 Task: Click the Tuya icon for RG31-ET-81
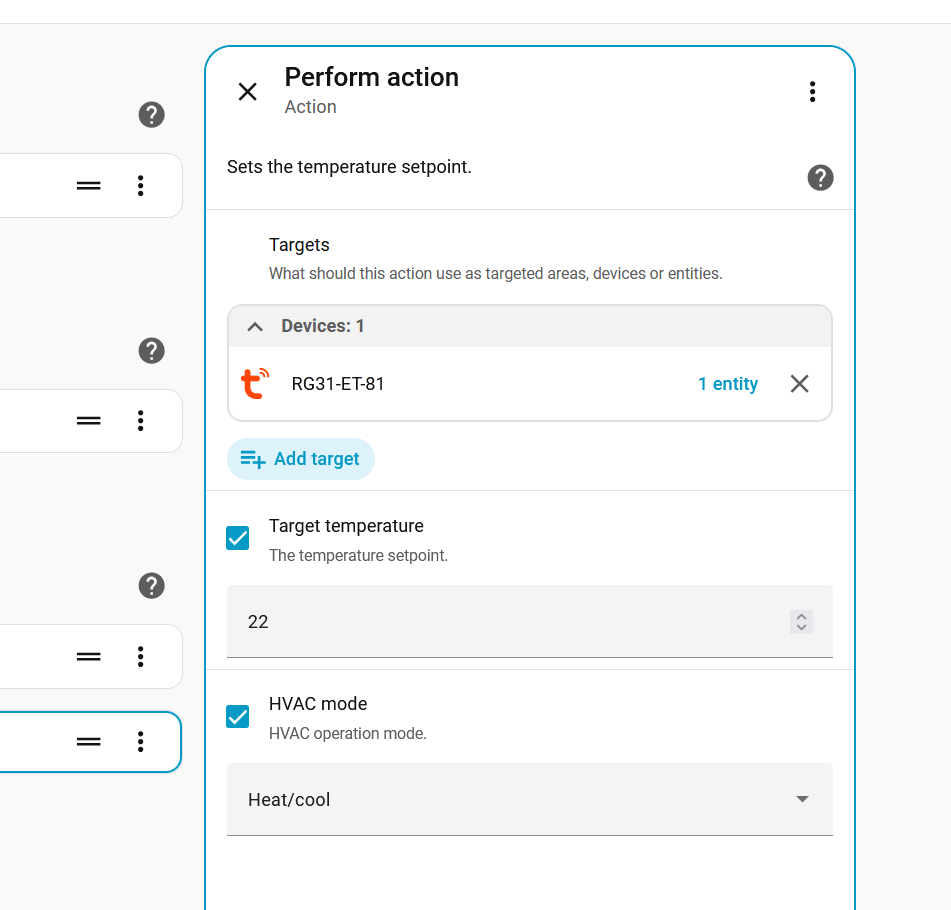point(256,384)
